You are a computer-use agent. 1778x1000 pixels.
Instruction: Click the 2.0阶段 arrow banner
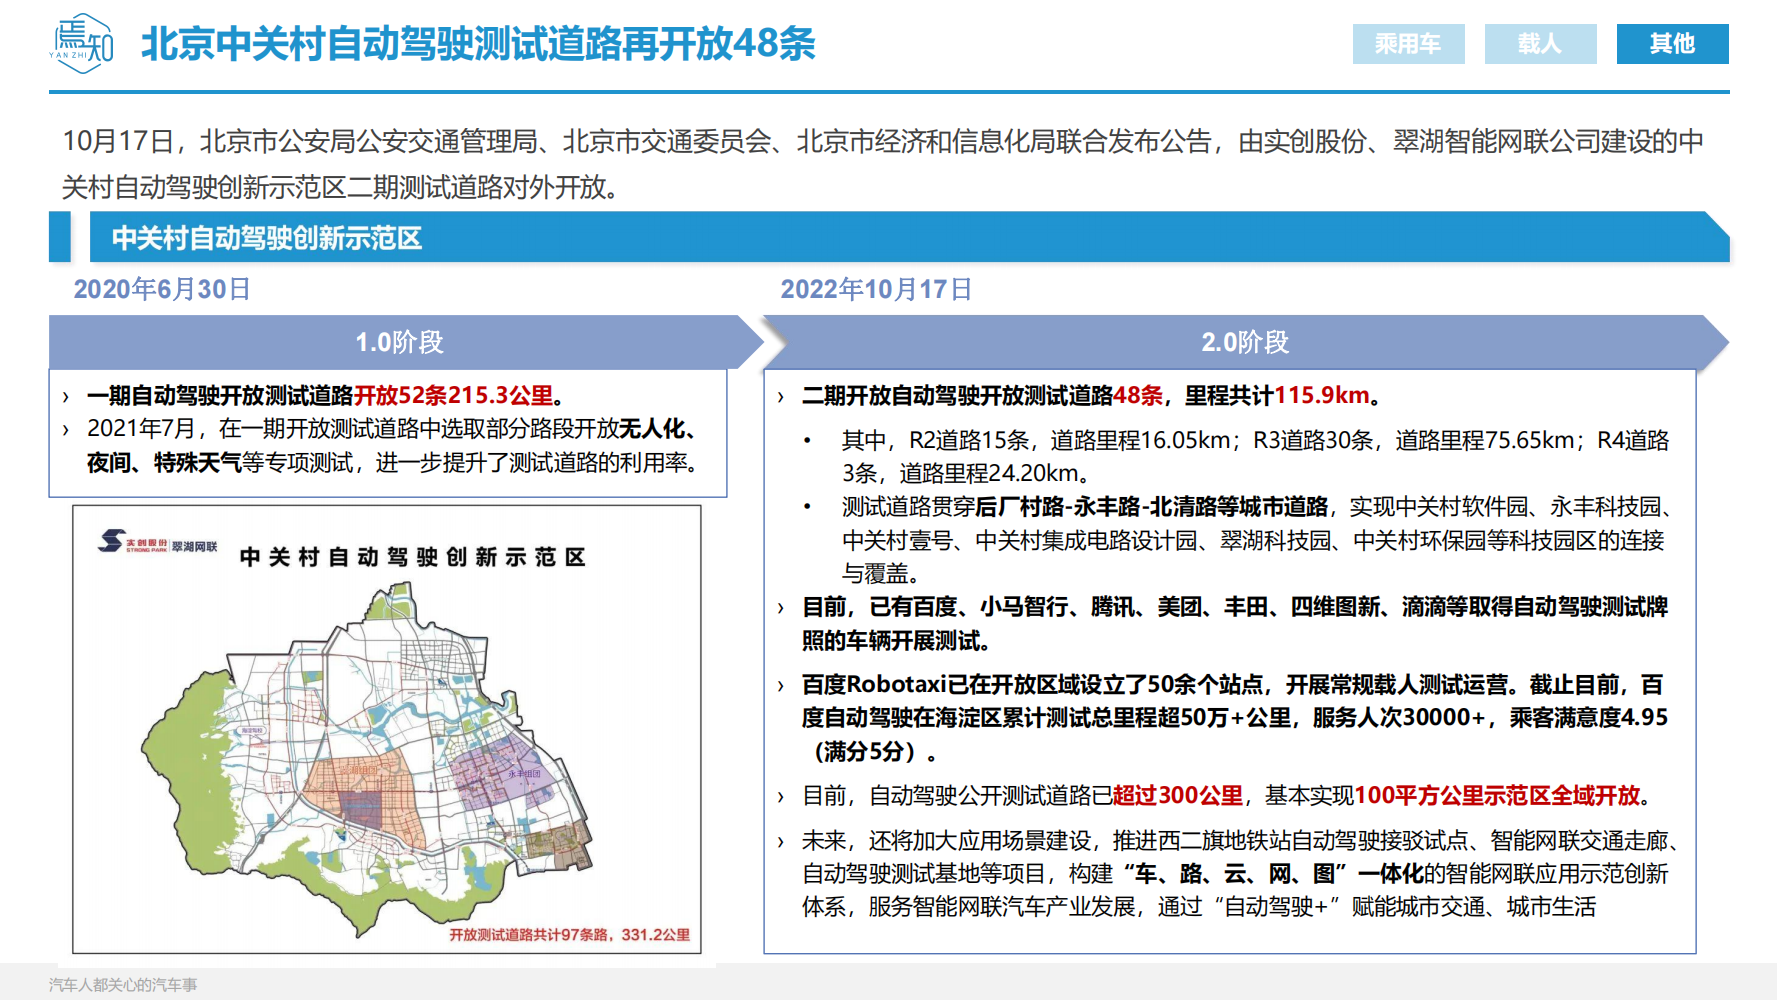[1245, 342]
